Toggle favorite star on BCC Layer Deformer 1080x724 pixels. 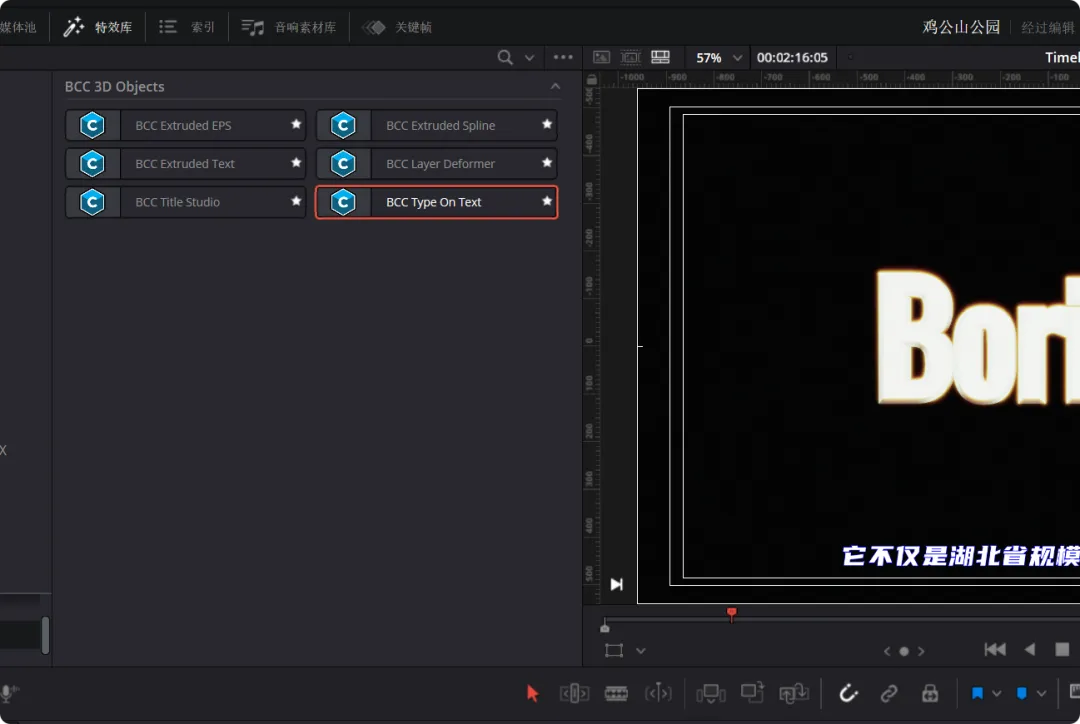(x=547, y=163)
